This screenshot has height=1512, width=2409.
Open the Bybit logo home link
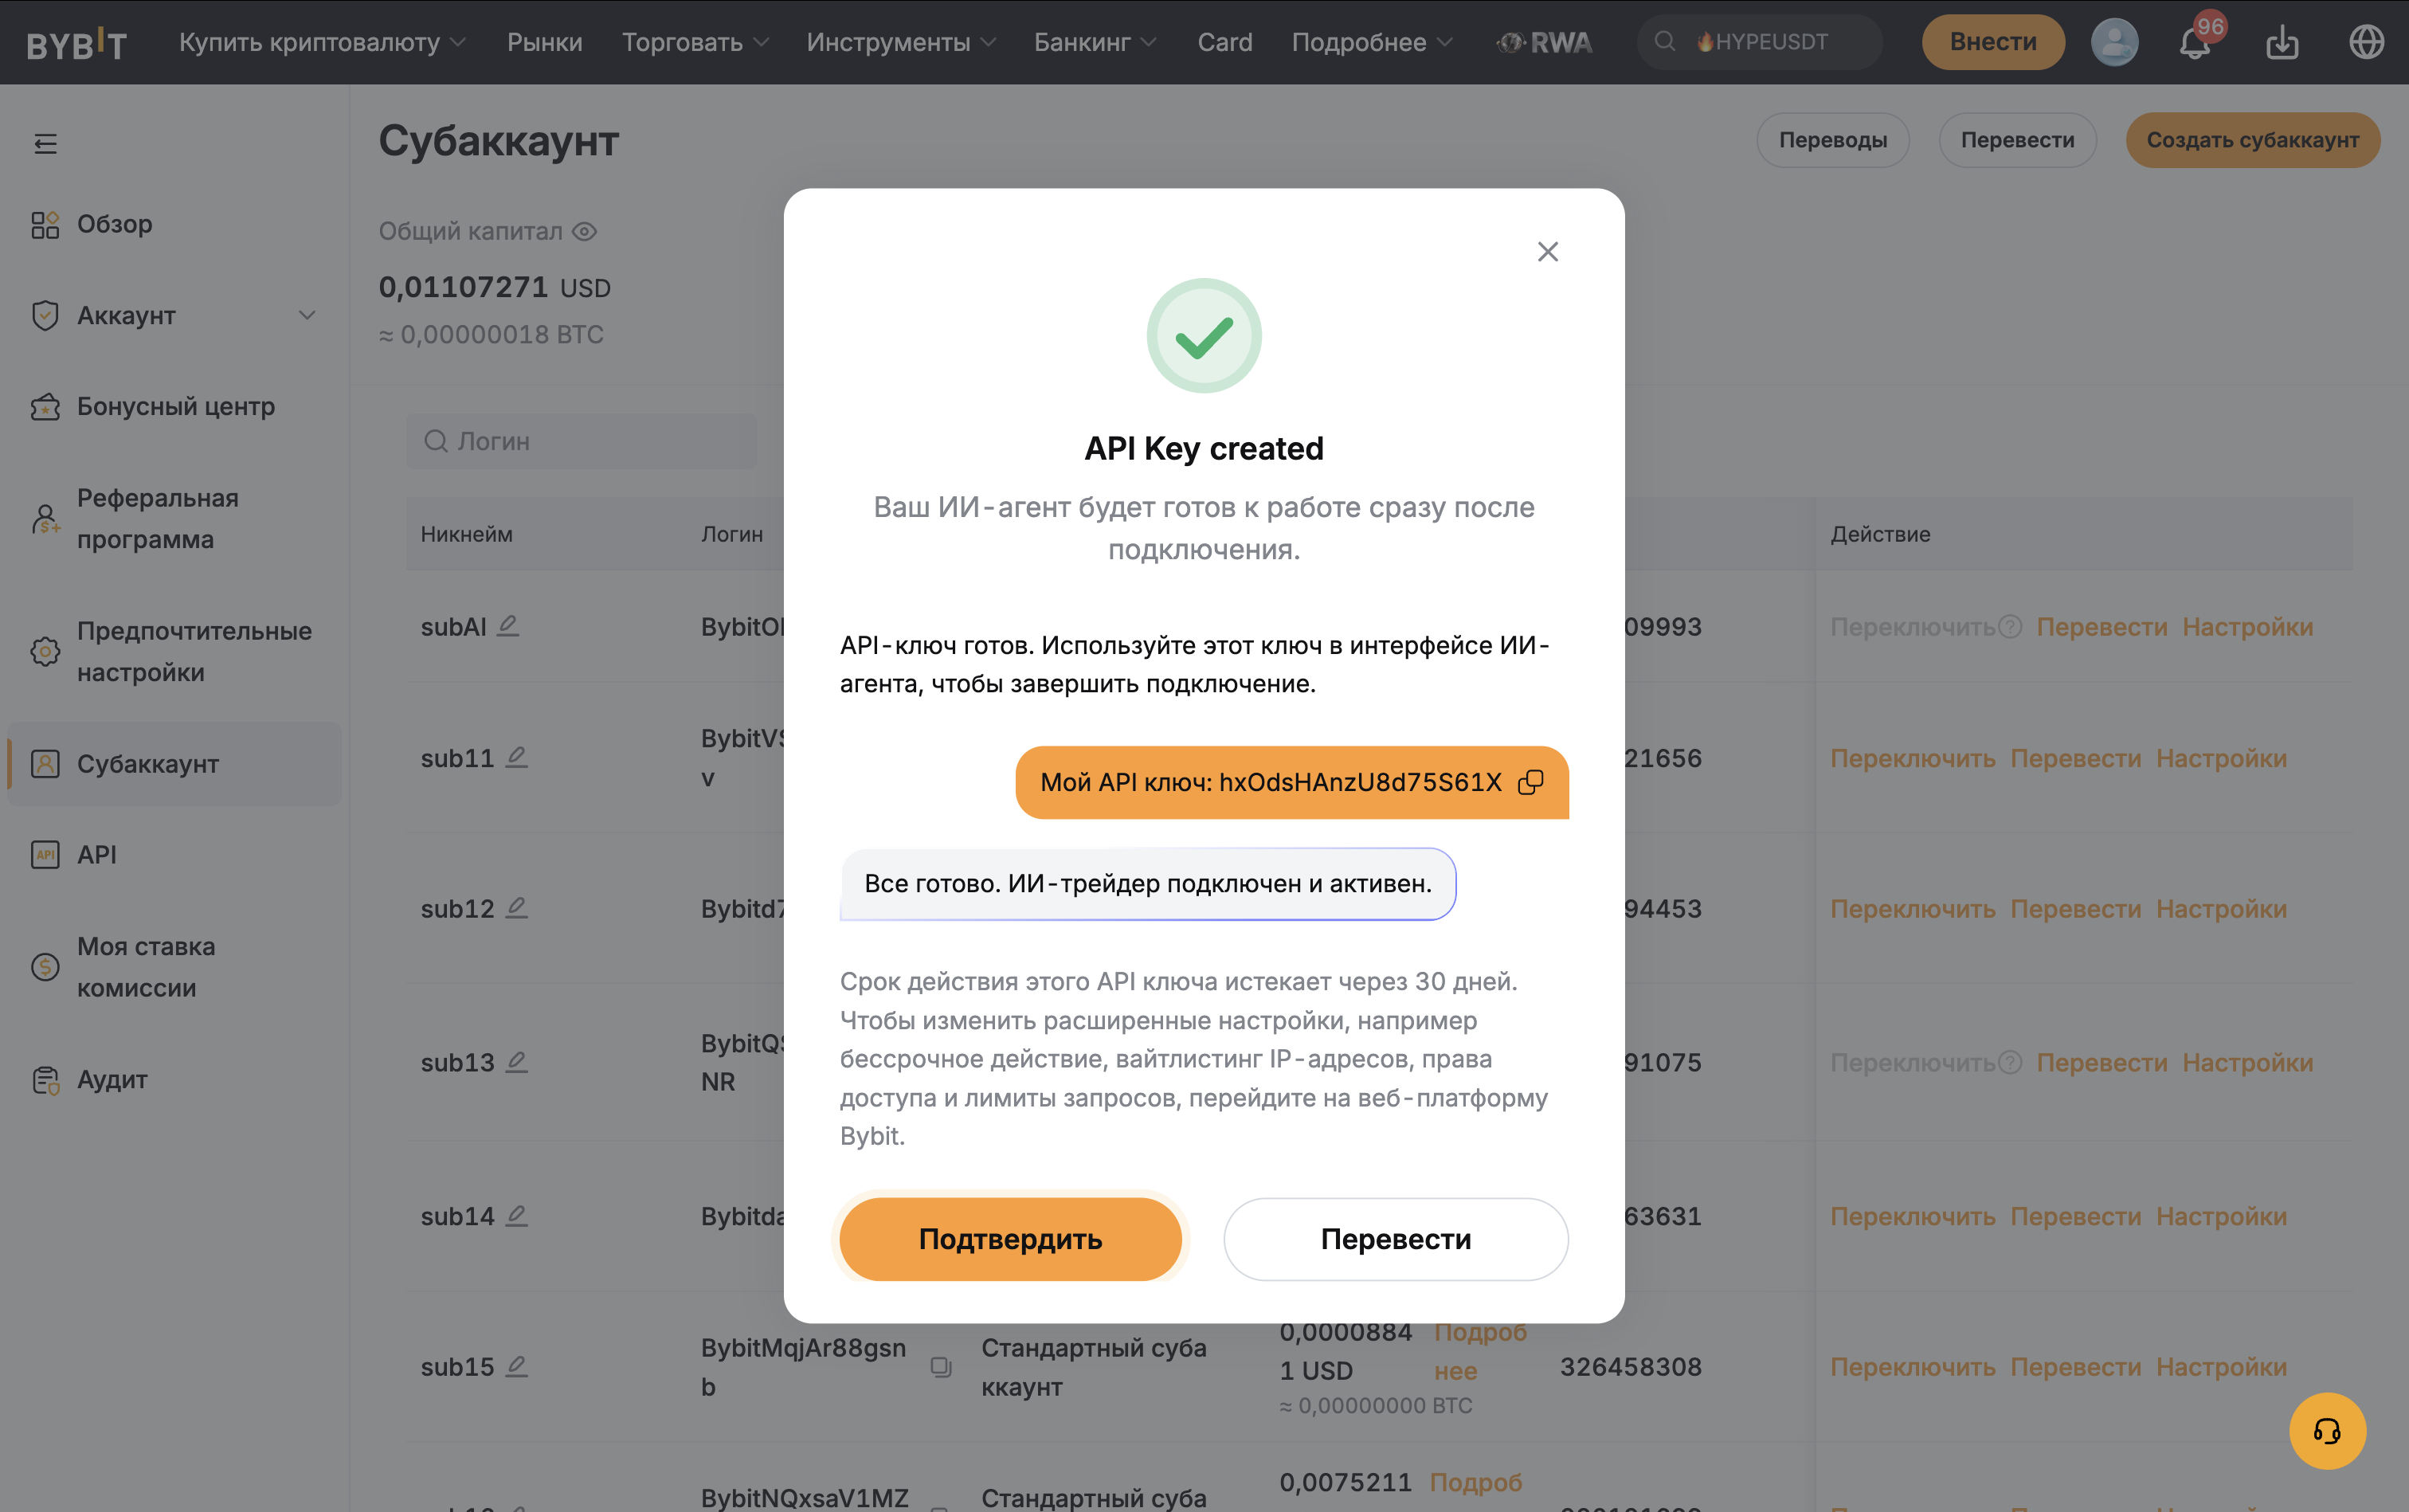tap(77, 43)
